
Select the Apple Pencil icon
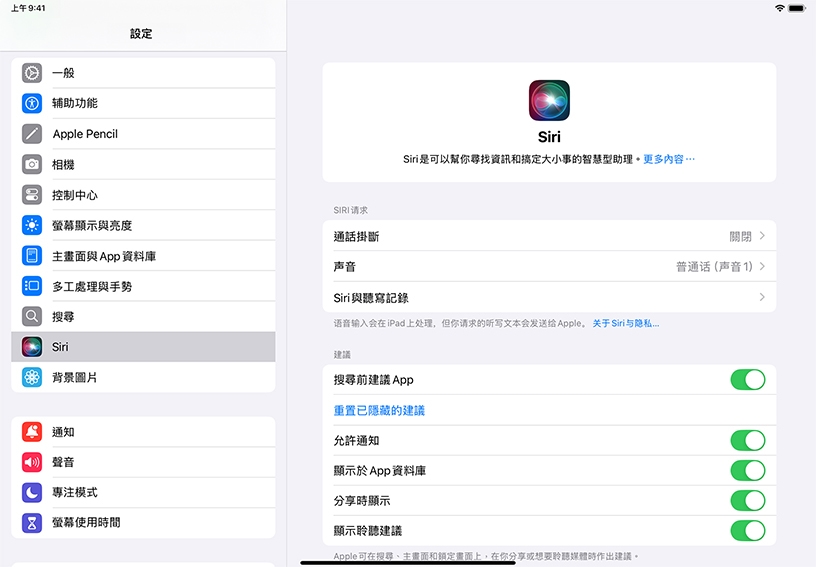[32, 134]
